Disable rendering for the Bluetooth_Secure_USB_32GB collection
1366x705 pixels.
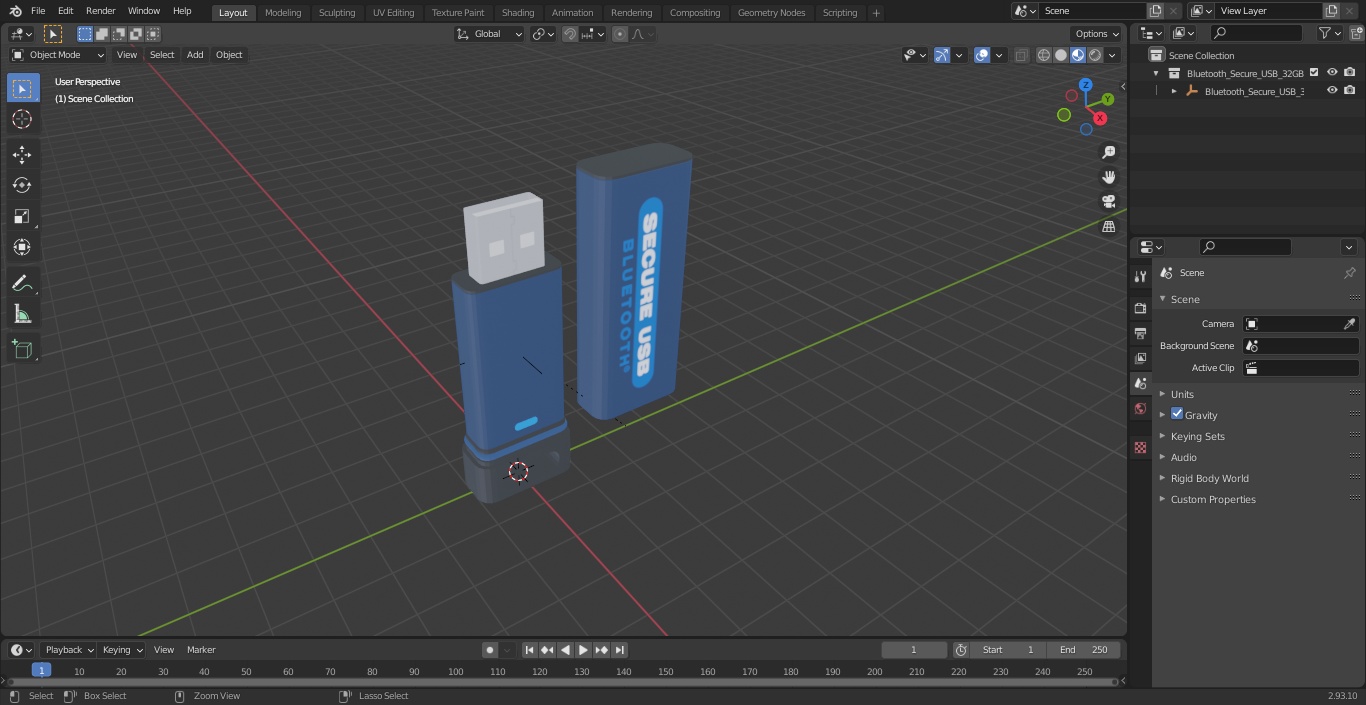[1350, 72]
